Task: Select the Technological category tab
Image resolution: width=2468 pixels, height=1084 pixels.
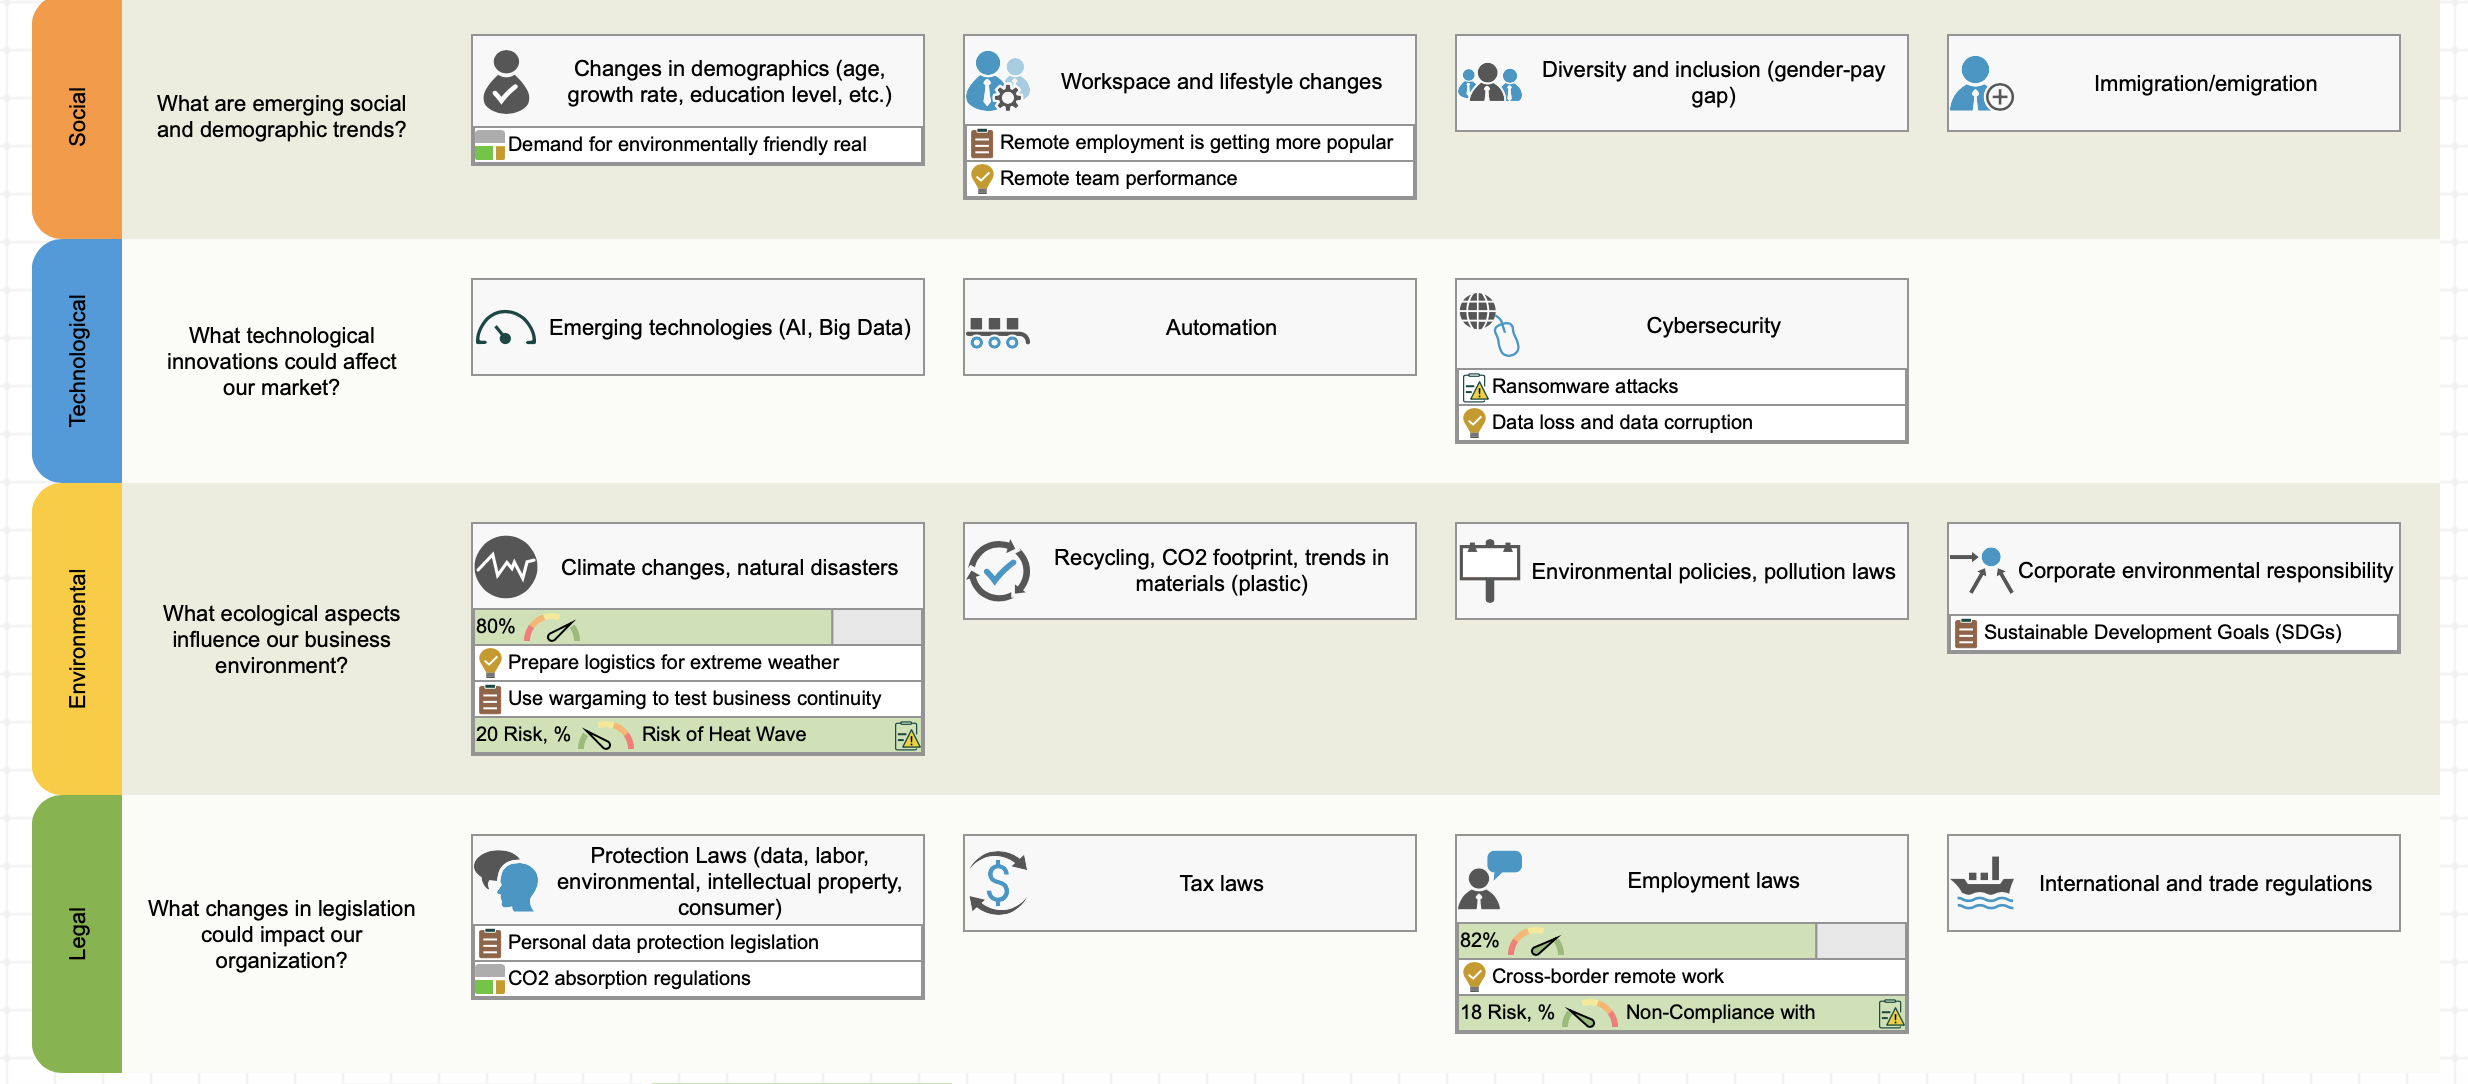Action: (x=77, y=360)
